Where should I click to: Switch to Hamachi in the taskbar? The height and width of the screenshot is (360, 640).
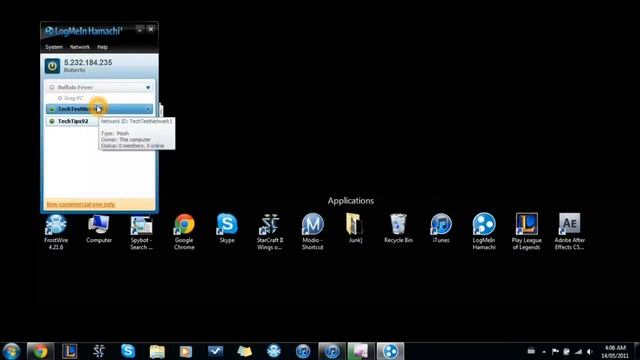pos(390,351)
